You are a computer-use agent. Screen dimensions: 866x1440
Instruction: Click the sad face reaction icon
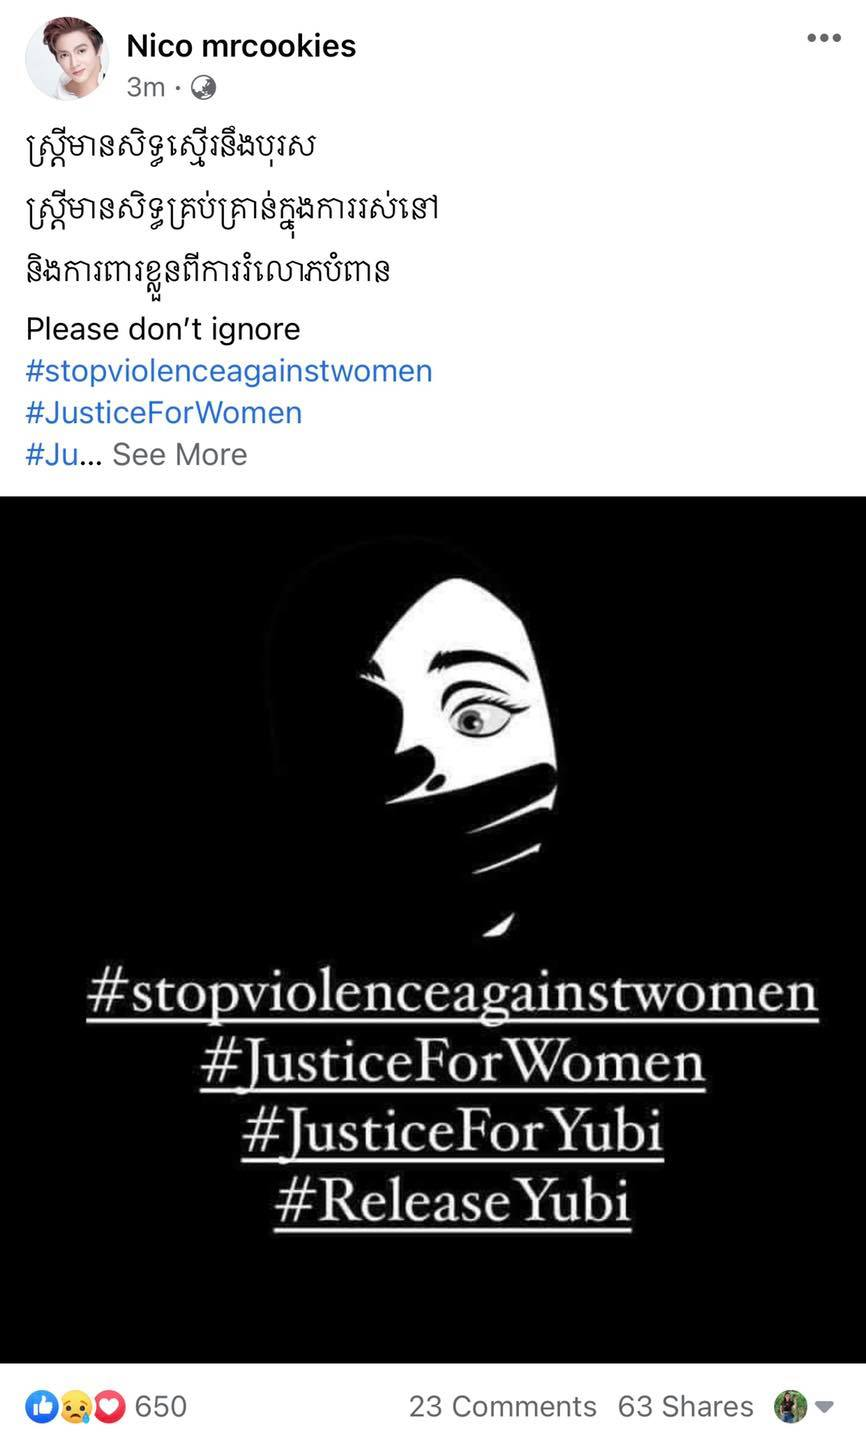[x=75, y=1407]
